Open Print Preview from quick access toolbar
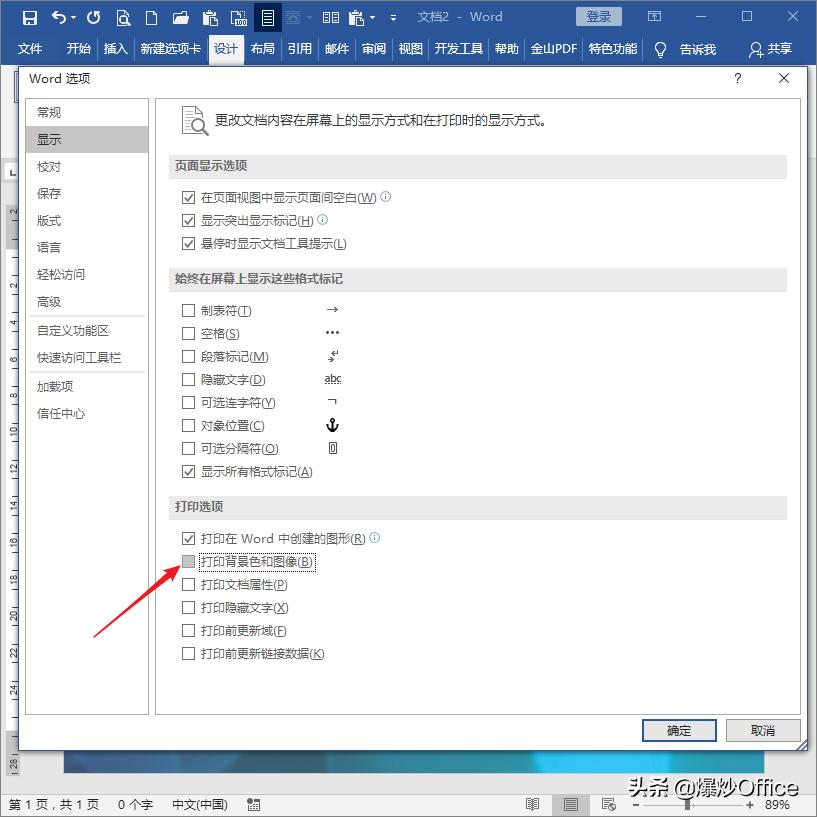Viewport: 817px width, 817px height. pyautogui.click(x=122, y=17)
